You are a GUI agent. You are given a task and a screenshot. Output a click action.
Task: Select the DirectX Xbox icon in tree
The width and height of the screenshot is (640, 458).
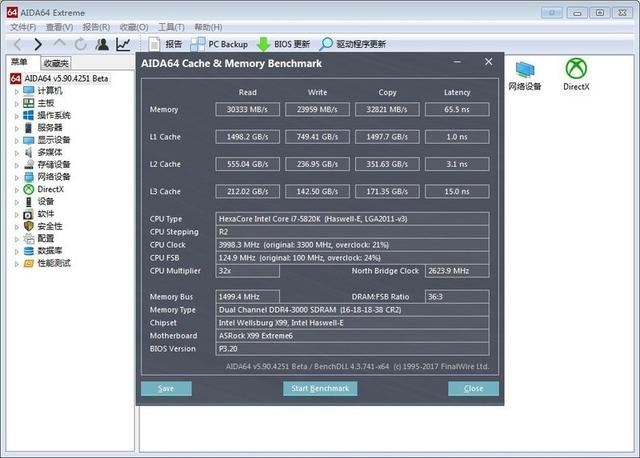click(29, 189)
